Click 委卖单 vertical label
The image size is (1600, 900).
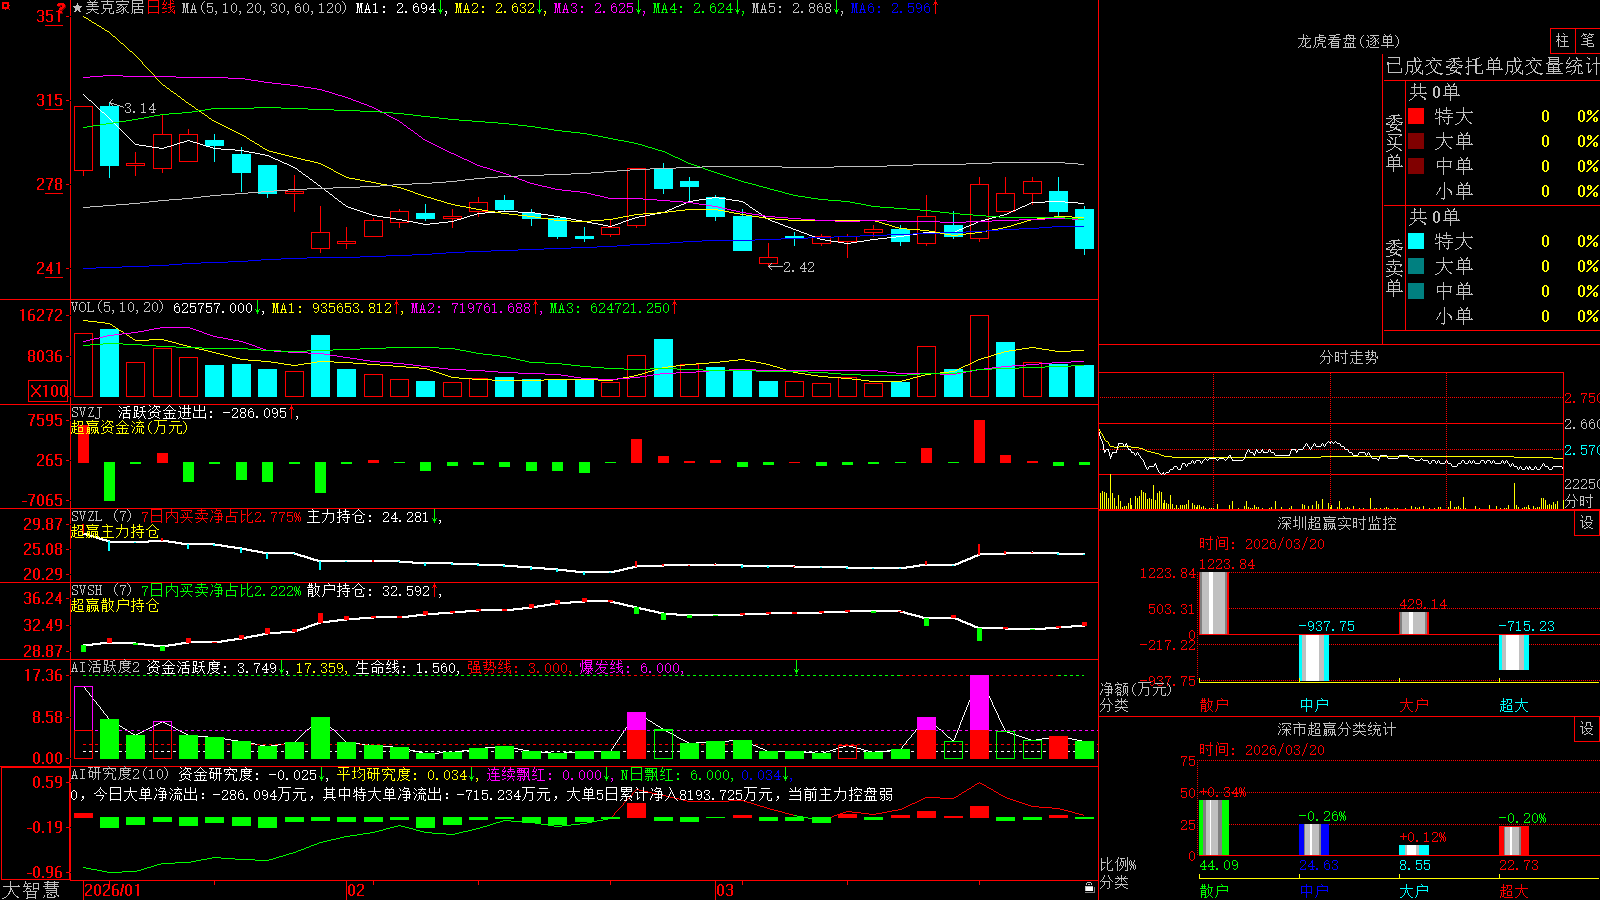(1394, 267)
